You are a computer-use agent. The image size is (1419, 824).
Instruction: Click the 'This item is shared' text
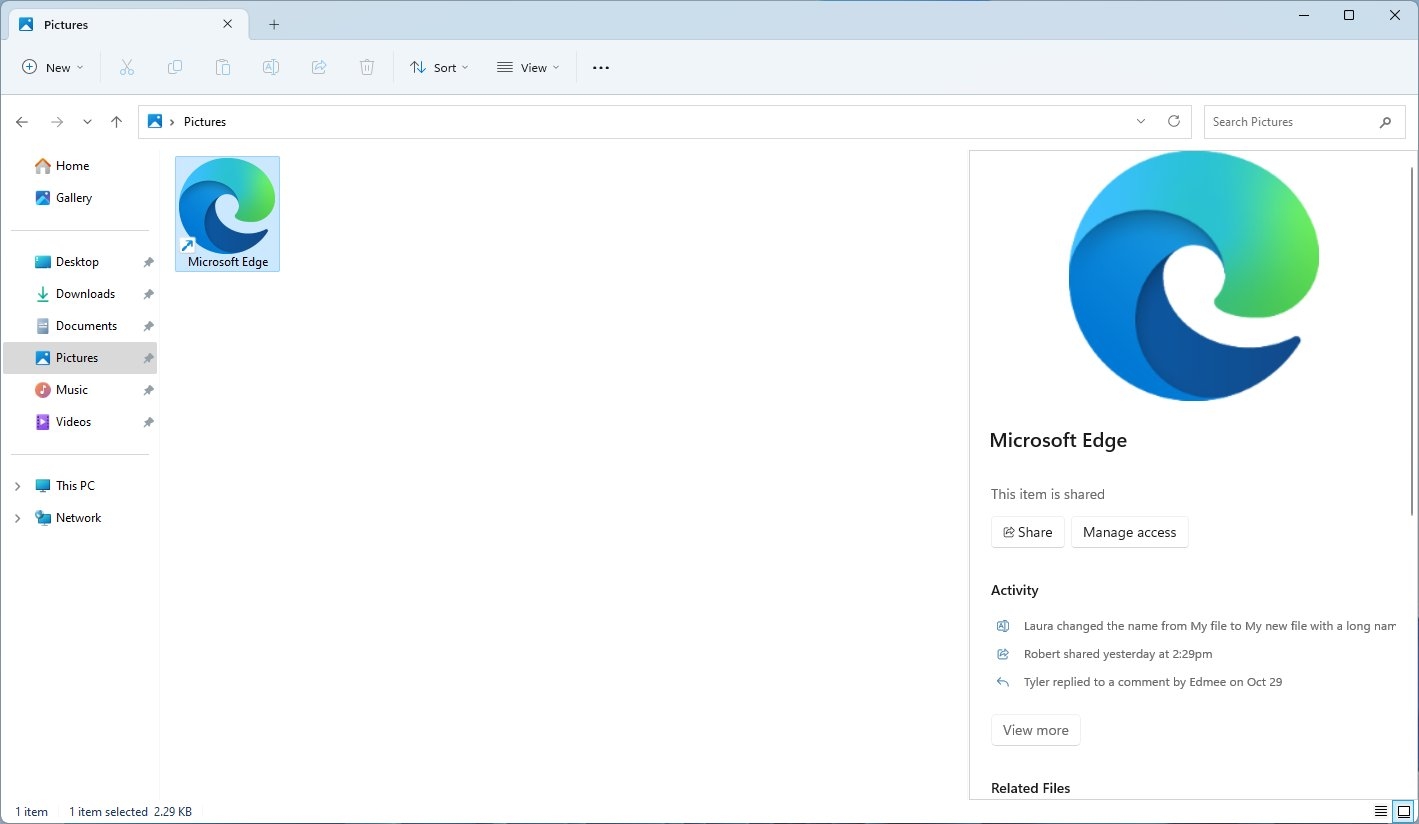(1048, 494)
